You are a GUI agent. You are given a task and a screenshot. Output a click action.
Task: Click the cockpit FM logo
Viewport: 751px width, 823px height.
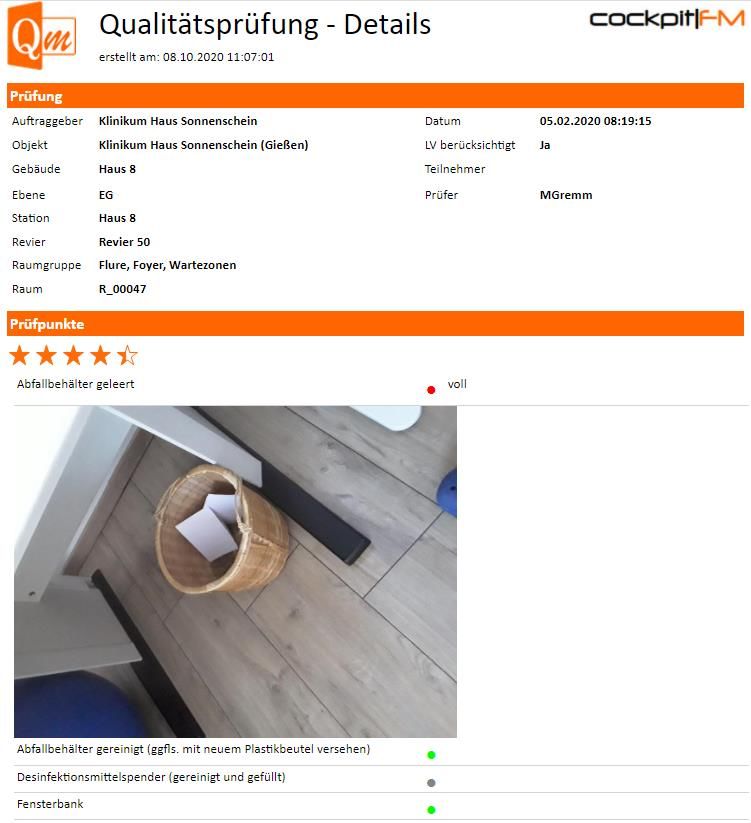[x=667, y=19]
